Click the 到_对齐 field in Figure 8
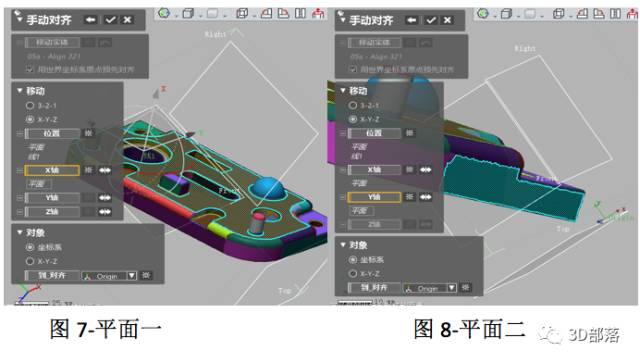The width and height of the screenshot is (640, 363). point(374,288)
